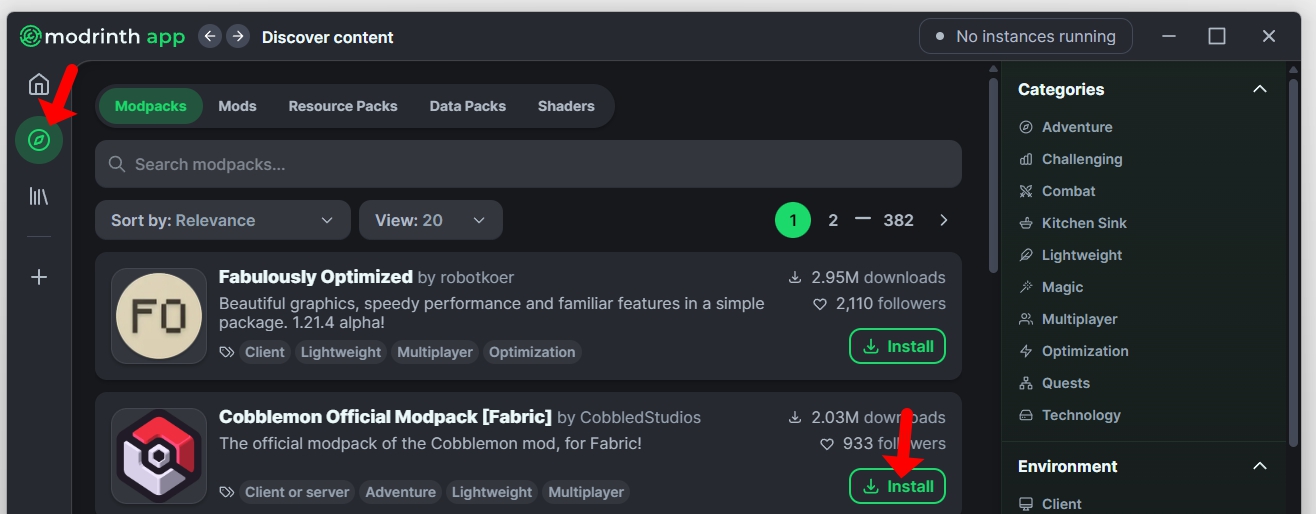Viewport: 1316px width, 514px height.
Task: Go back with the left arrow icon
Action: (209, 37)
